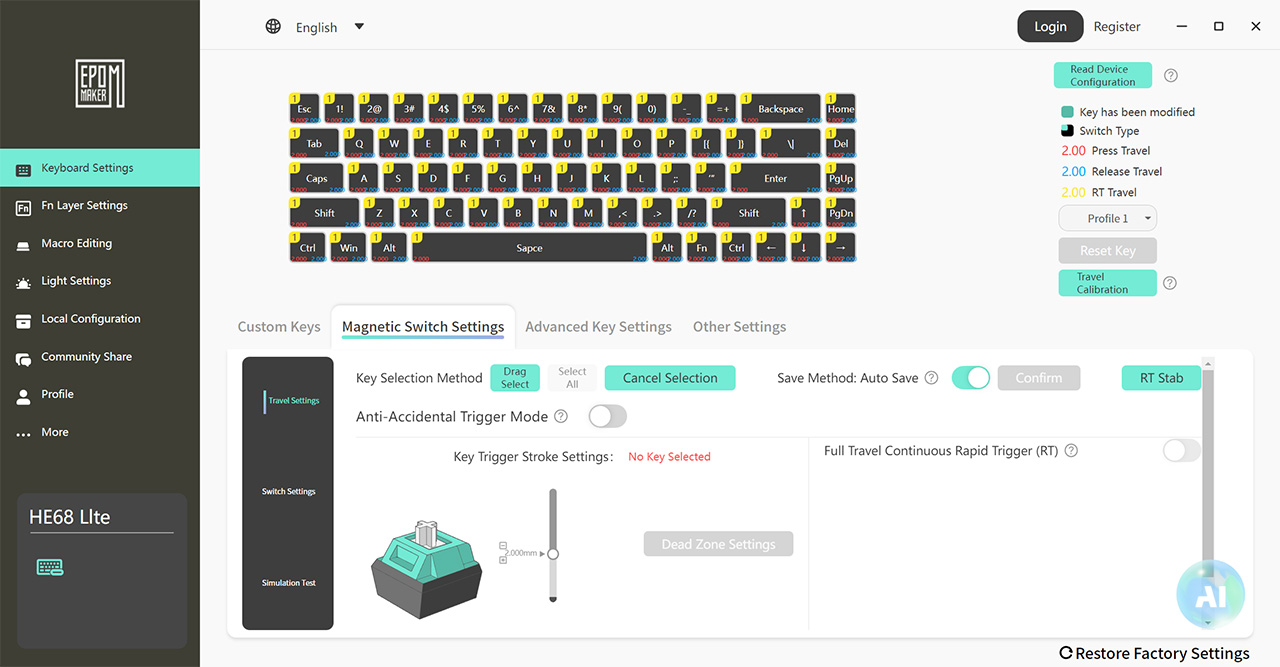This screenshot has height=667, width=1280.
Task: Open Macro Editing from the sidebar
Action: (76, 244)
